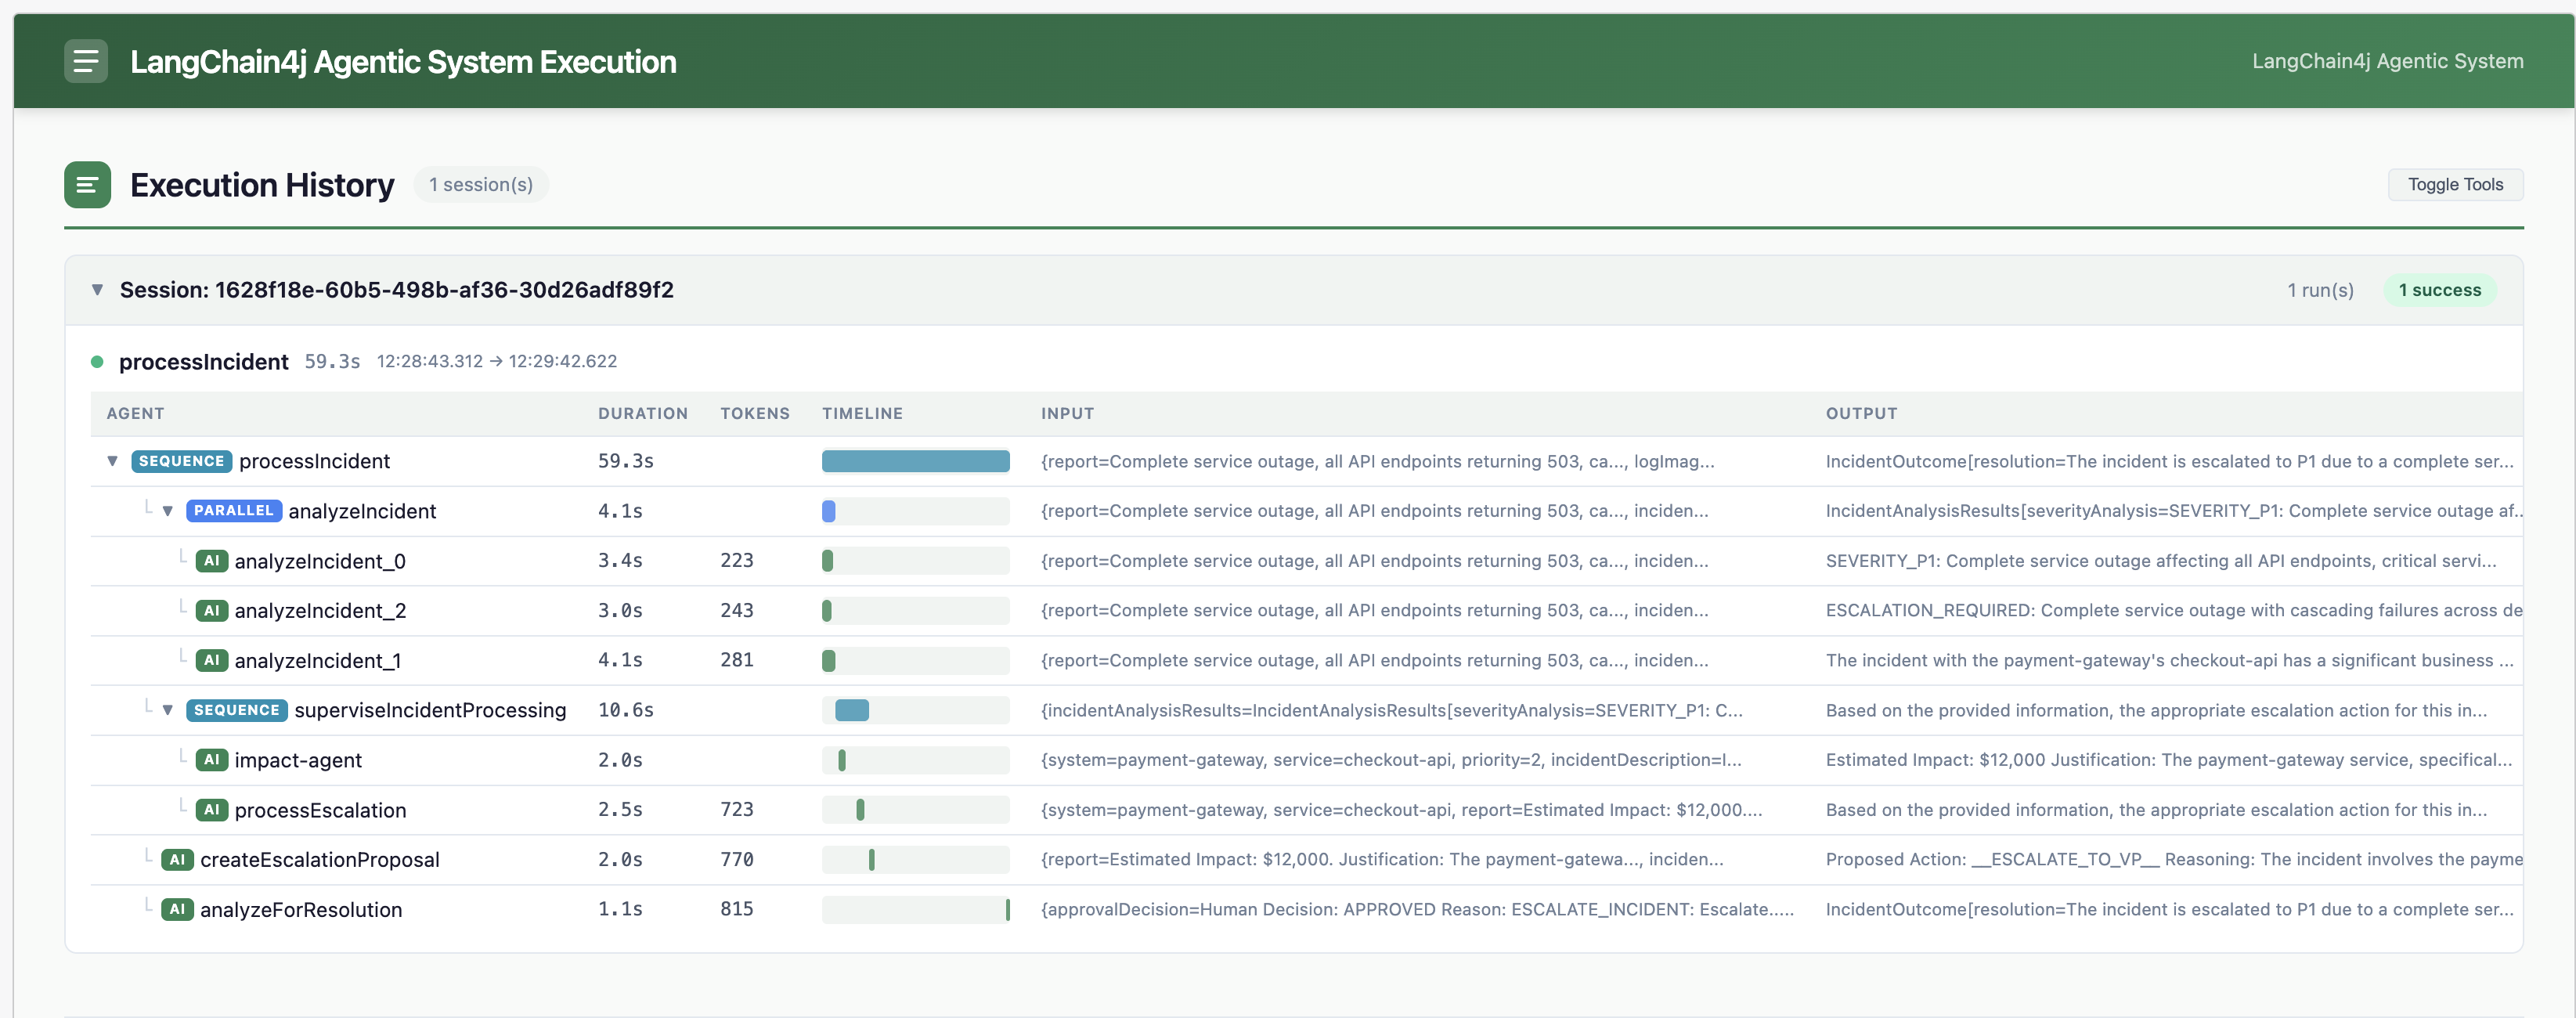Select the createEscalationProposal row name
Image resolution: width=2576 pixels, height=1018 pixels.
(x=320, y=860)
